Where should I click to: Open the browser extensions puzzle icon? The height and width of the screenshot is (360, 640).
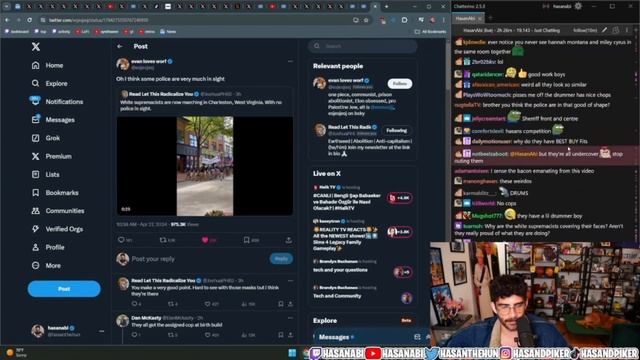pos(404,20)
